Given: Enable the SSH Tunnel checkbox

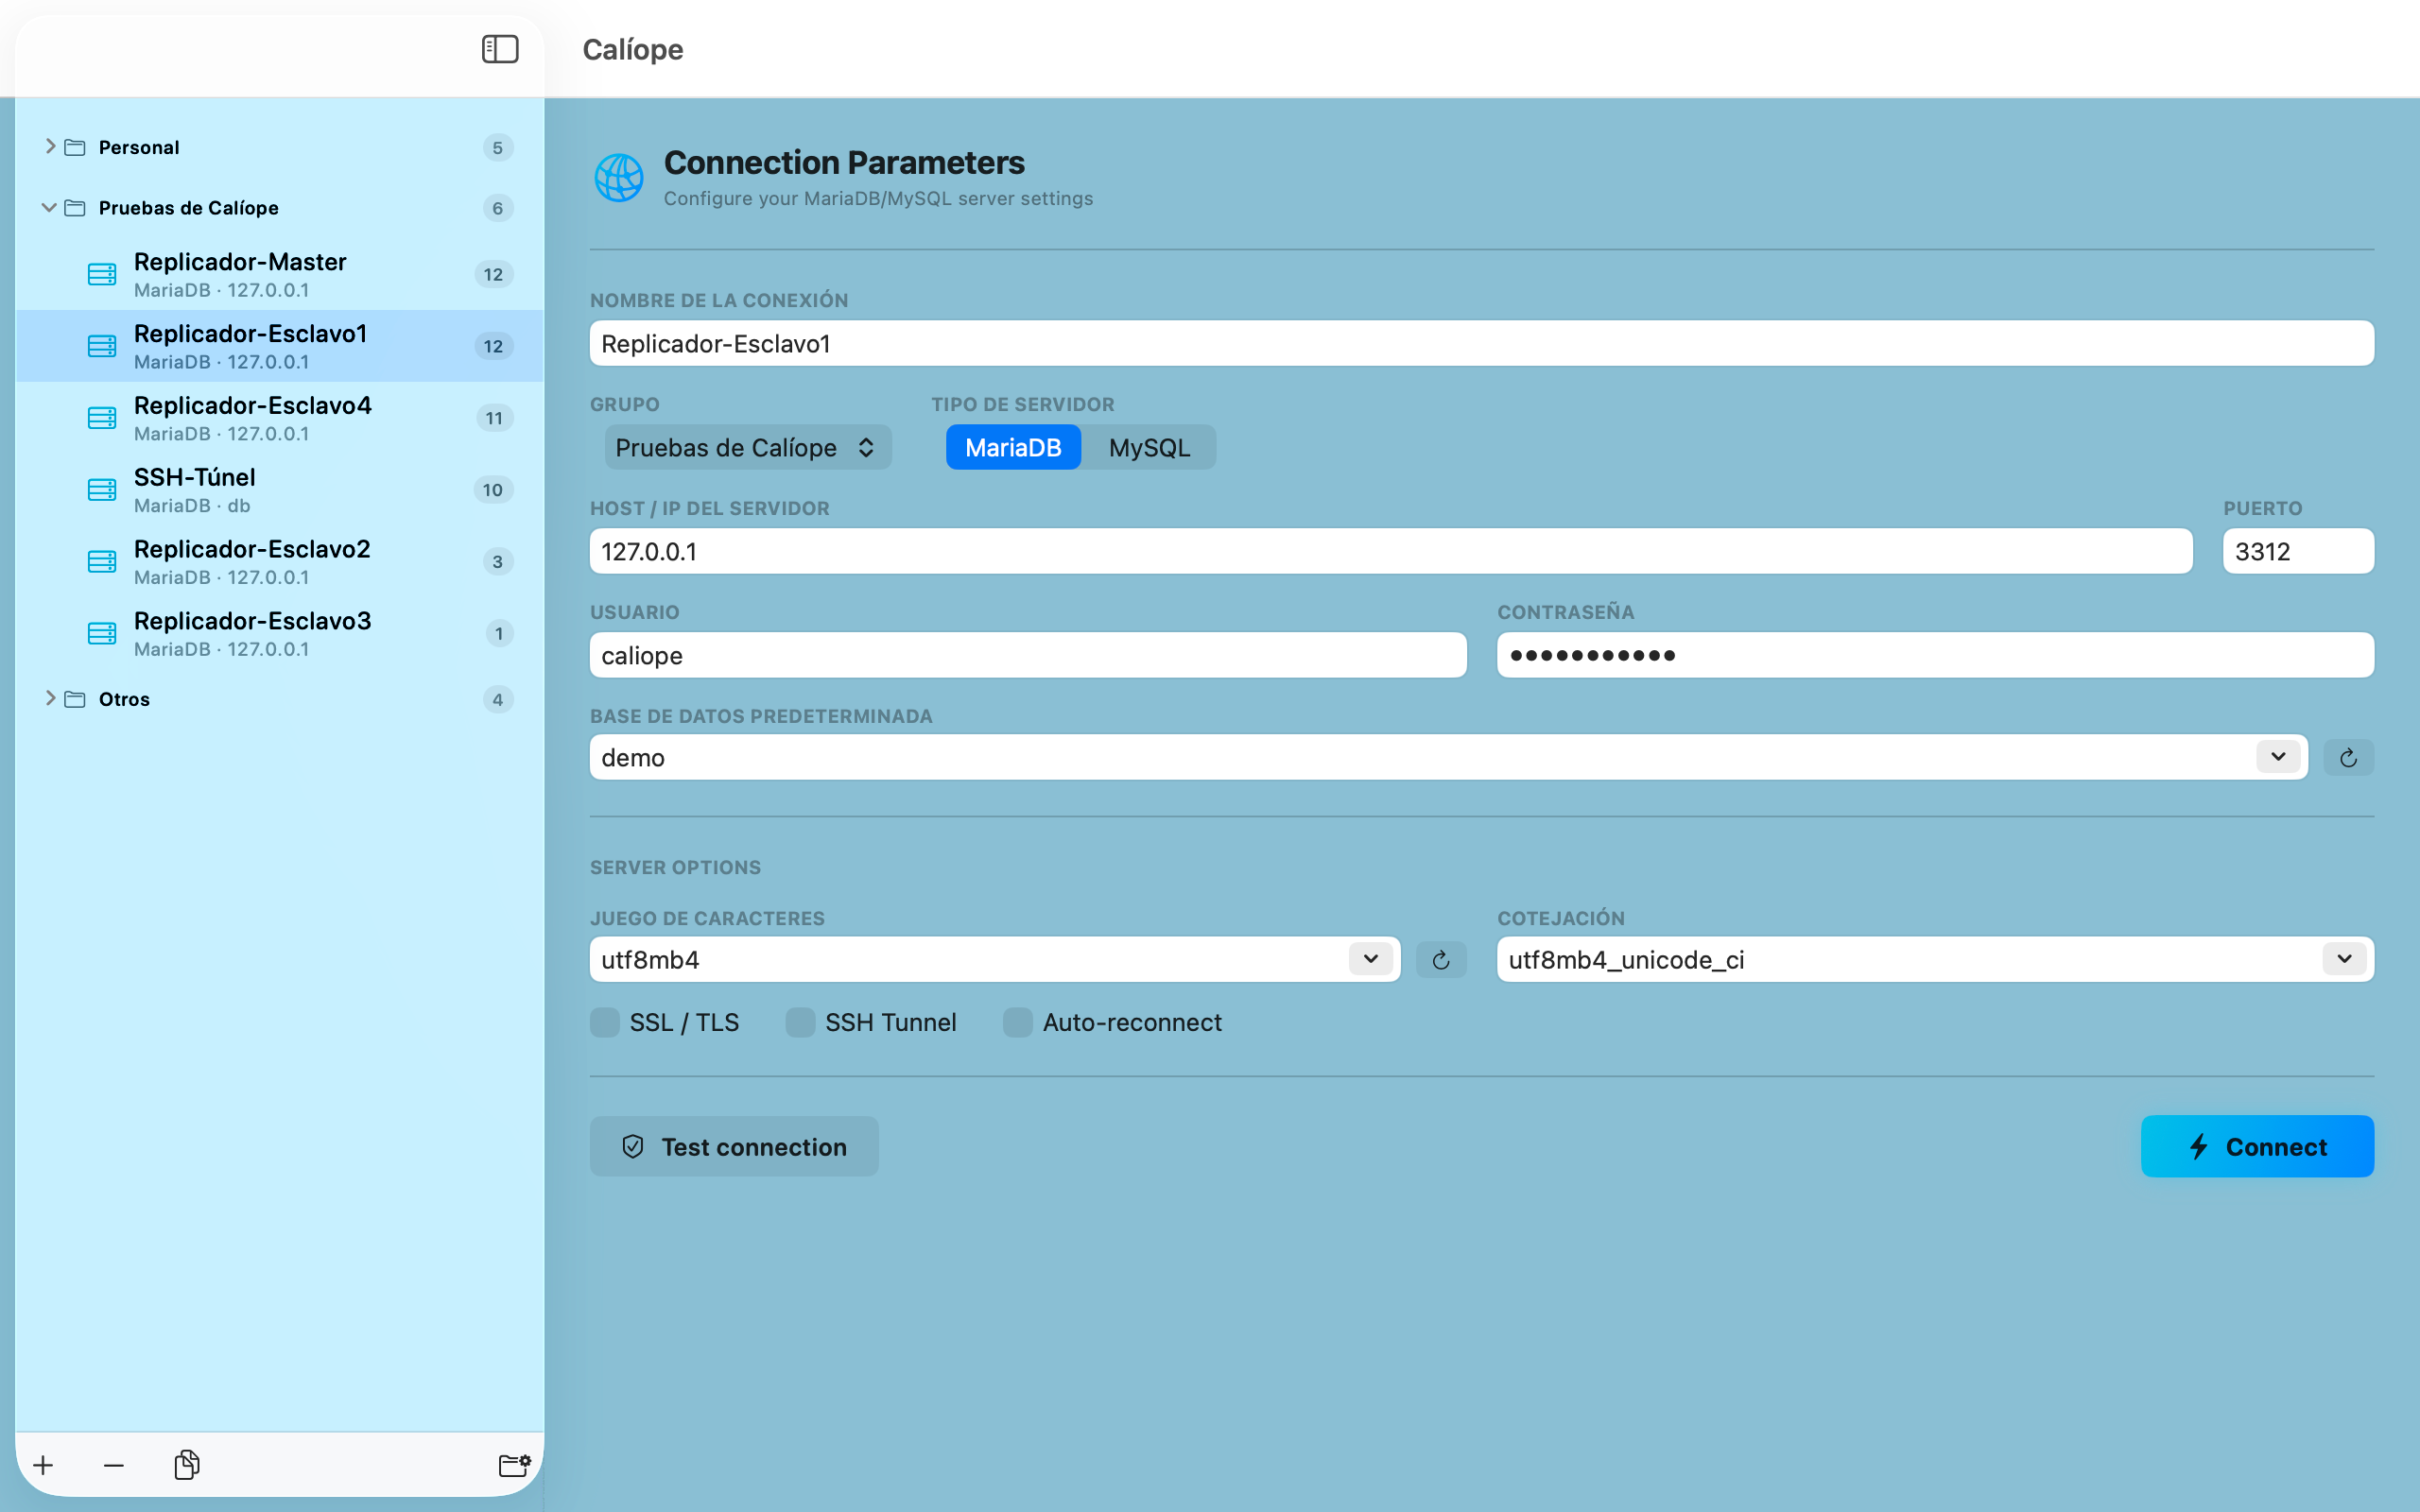Looking at the screenshot, I should click(800, 1022).
